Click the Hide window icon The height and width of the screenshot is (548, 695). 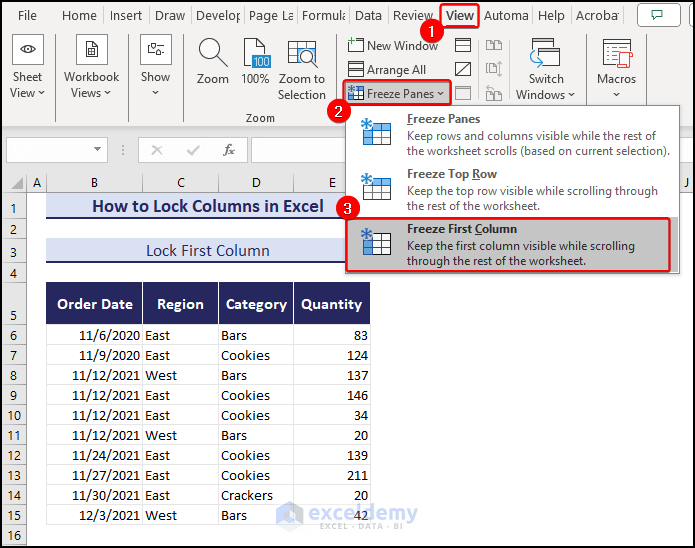463,69
